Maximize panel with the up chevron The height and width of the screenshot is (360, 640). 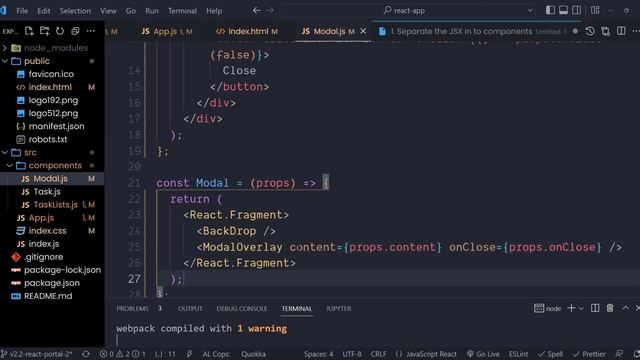pyautogui.click(x=625, y=308)
